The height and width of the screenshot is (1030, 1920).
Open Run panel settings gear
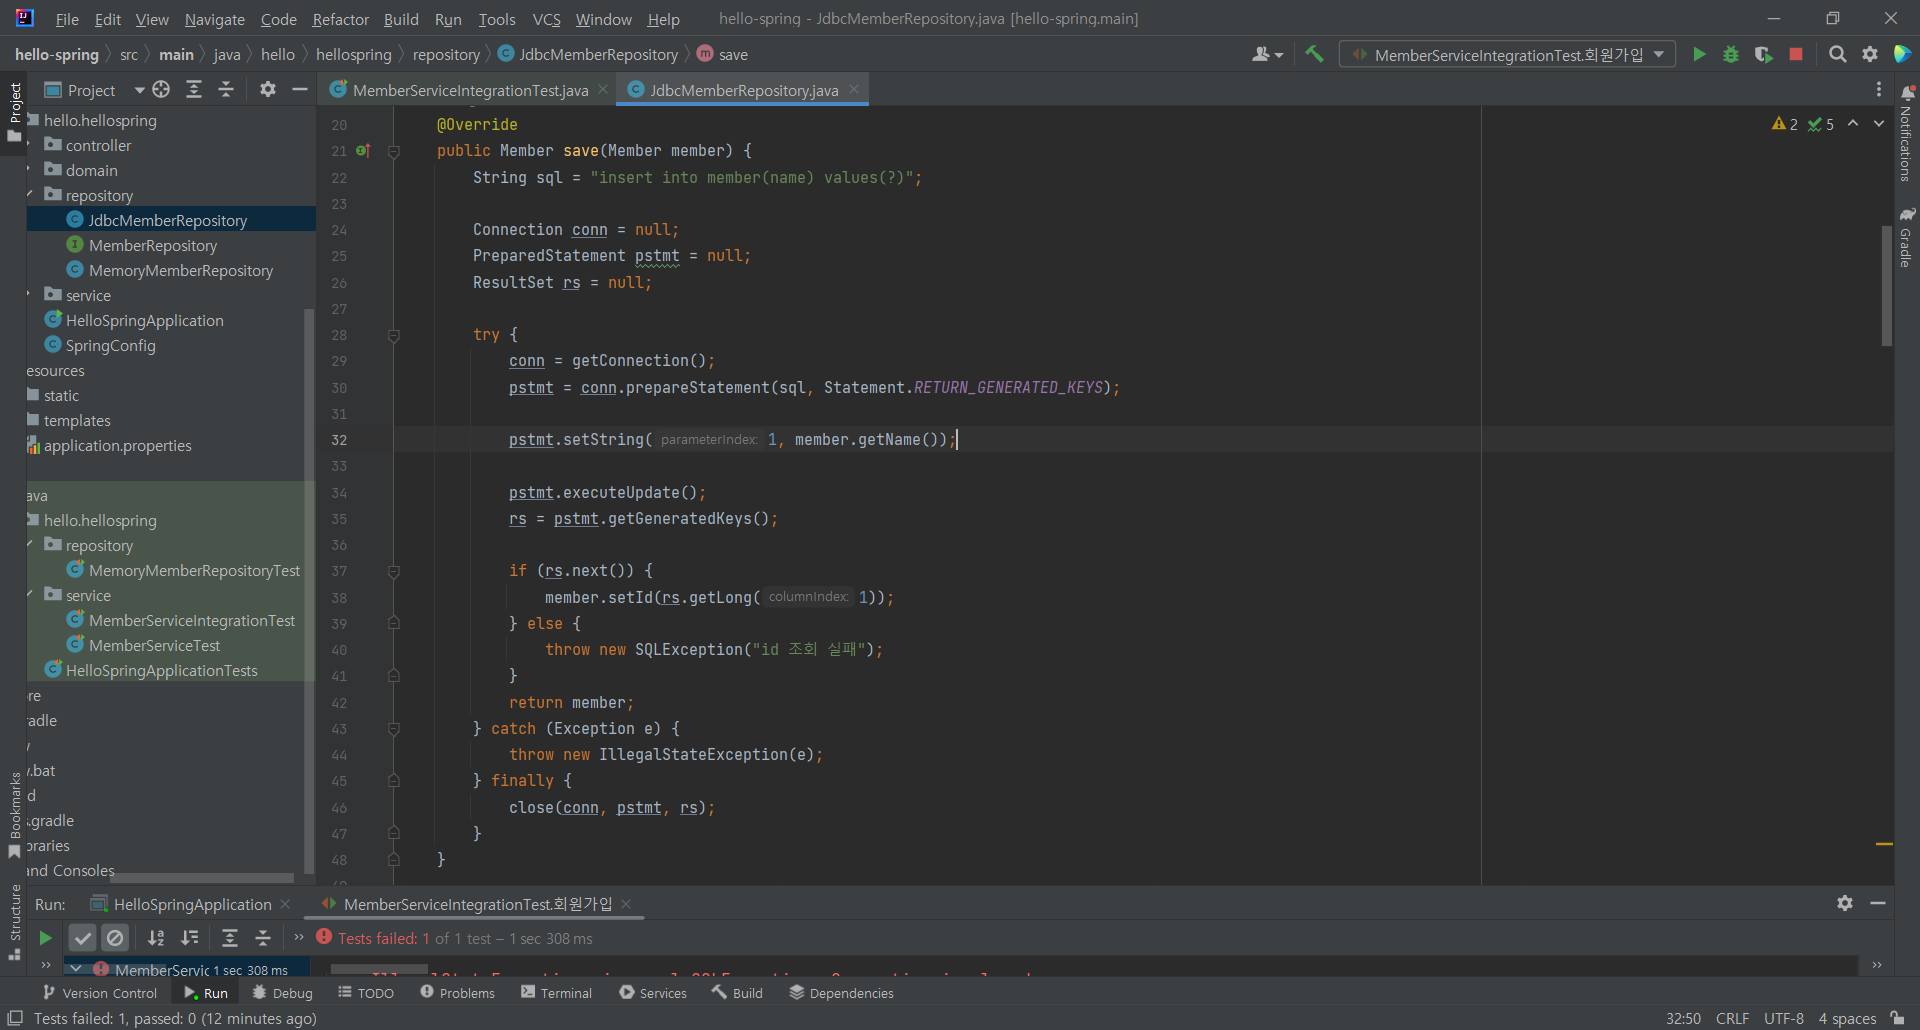tap(1845, 903)
